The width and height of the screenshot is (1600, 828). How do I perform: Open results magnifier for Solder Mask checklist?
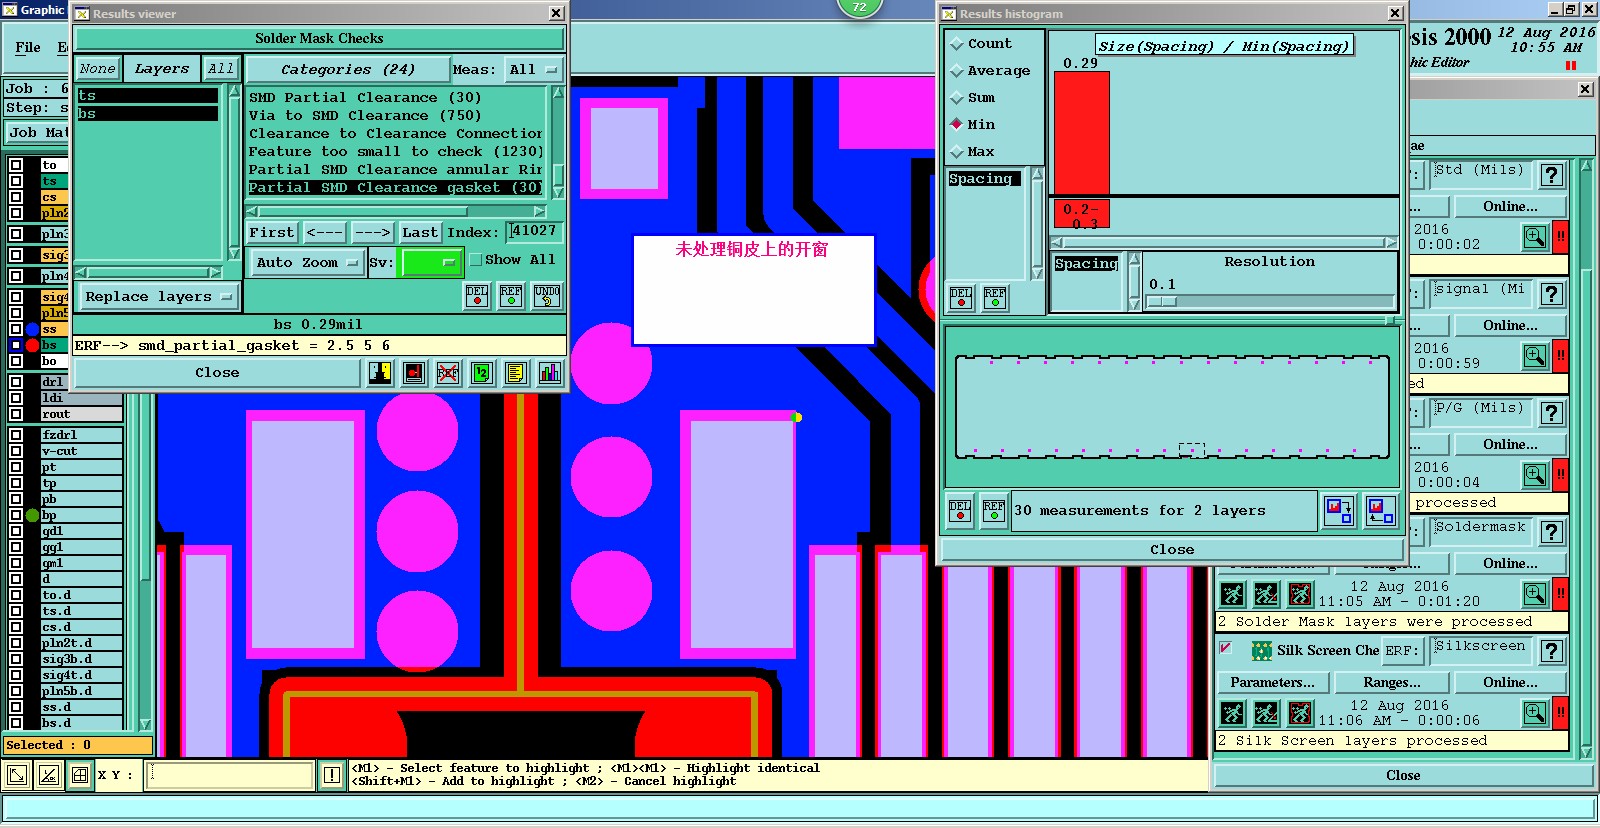[x=1535, y=593]
